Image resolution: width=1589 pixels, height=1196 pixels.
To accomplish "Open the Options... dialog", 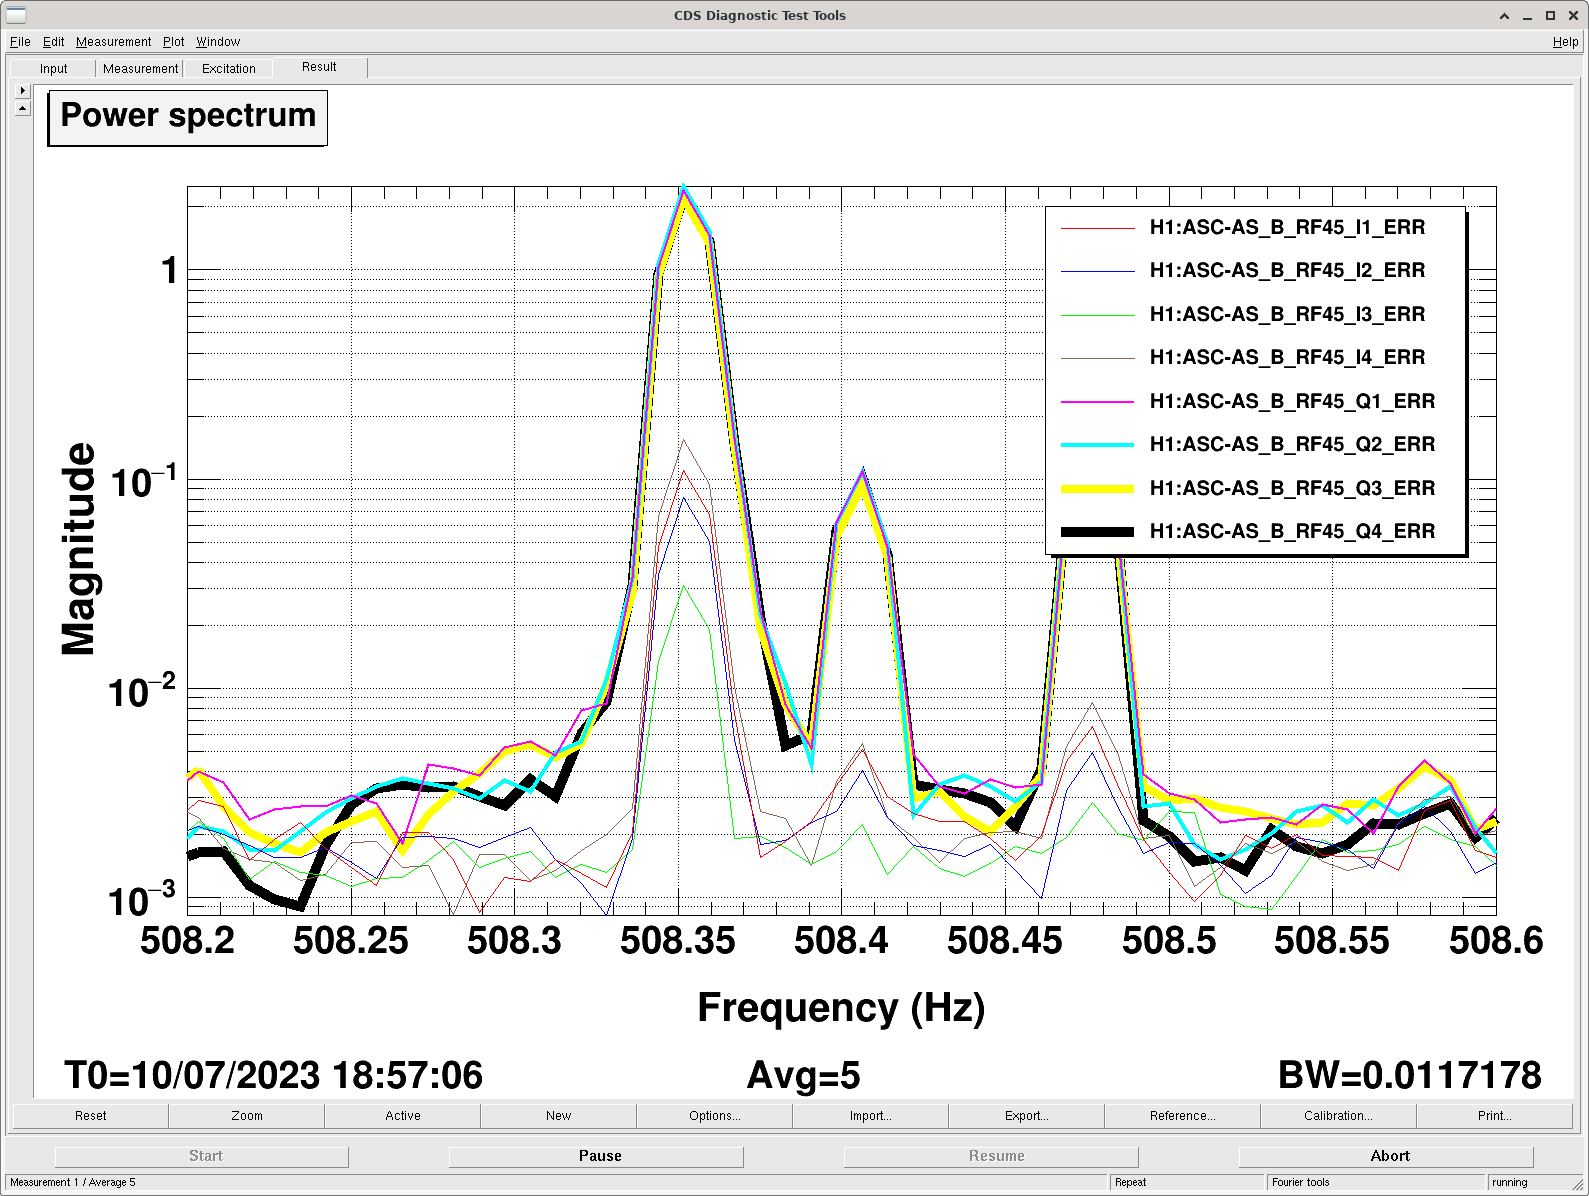I will 714,1116.
